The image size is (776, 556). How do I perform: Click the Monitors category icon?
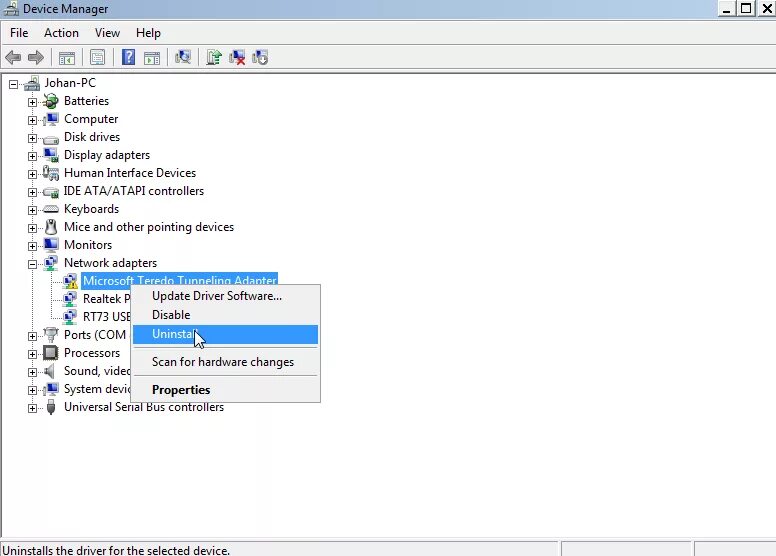pyautogui.click(x=50, y=245)
